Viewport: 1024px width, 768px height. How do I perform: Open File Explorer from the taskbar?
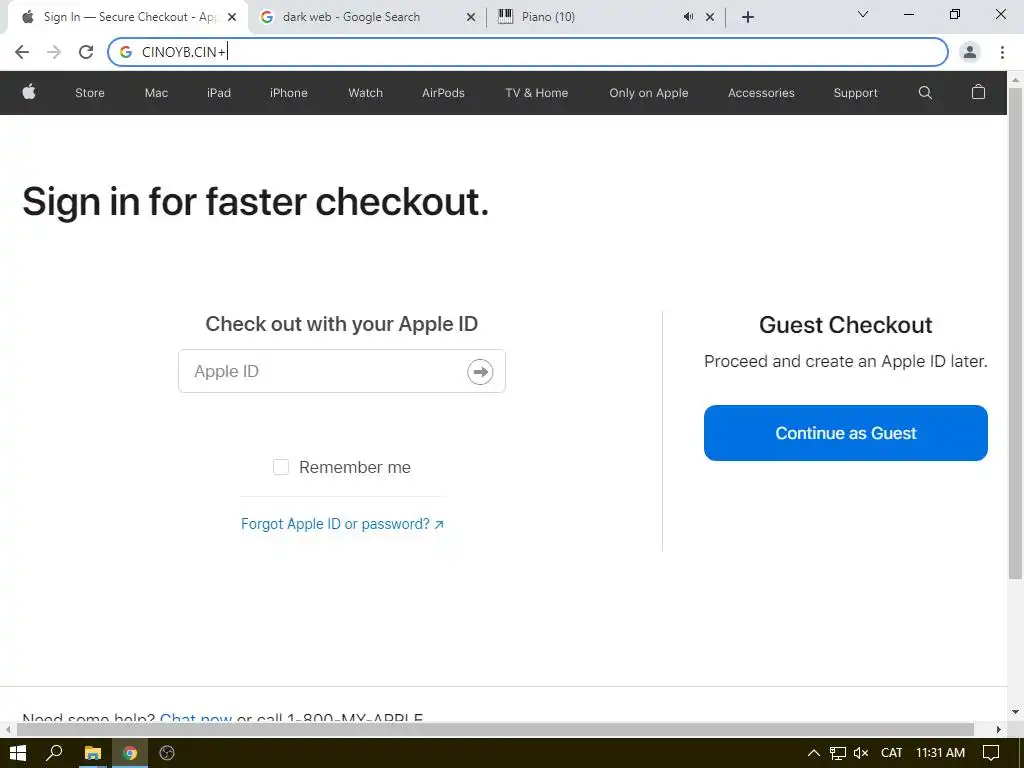click(93, 753)
